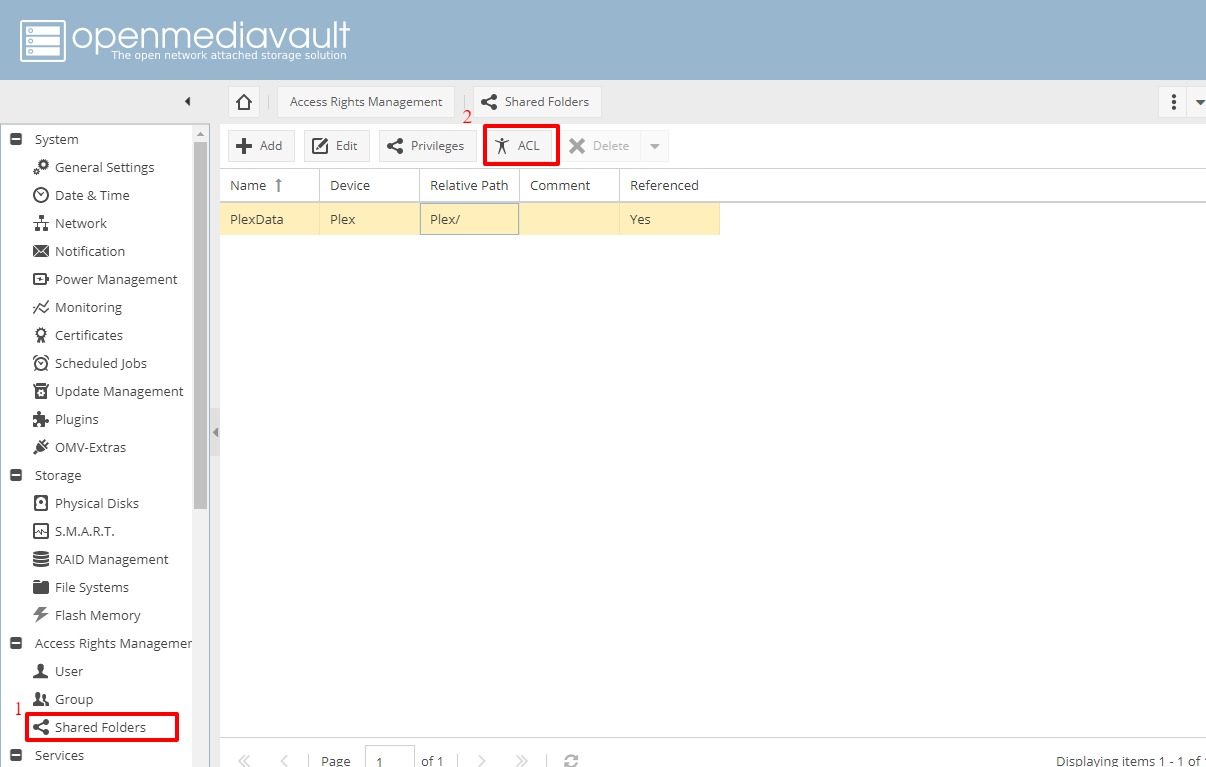Select the PlexData row
Viewport: 1206px width, 767px height.
point(257,219)
